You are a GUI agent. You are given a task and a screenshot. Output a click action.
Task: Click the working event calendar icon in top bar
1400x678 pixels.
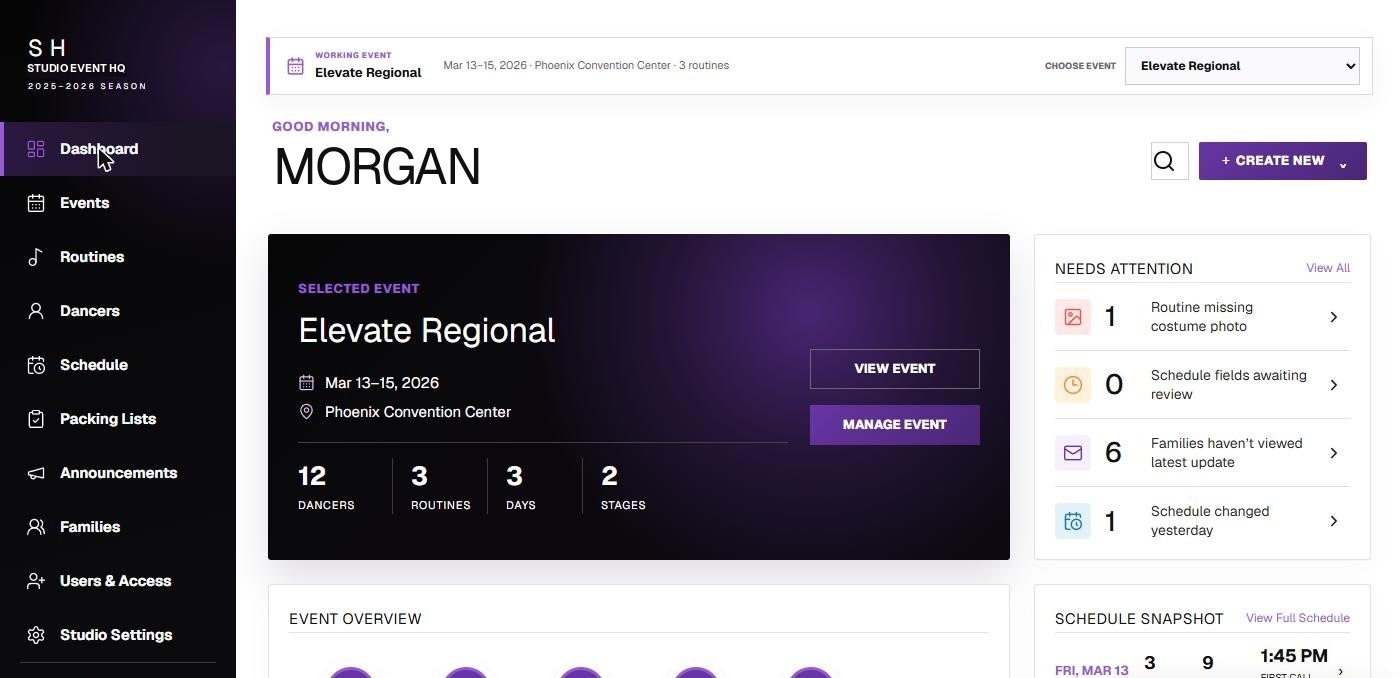pyautogui.click(x=295, y=66)
